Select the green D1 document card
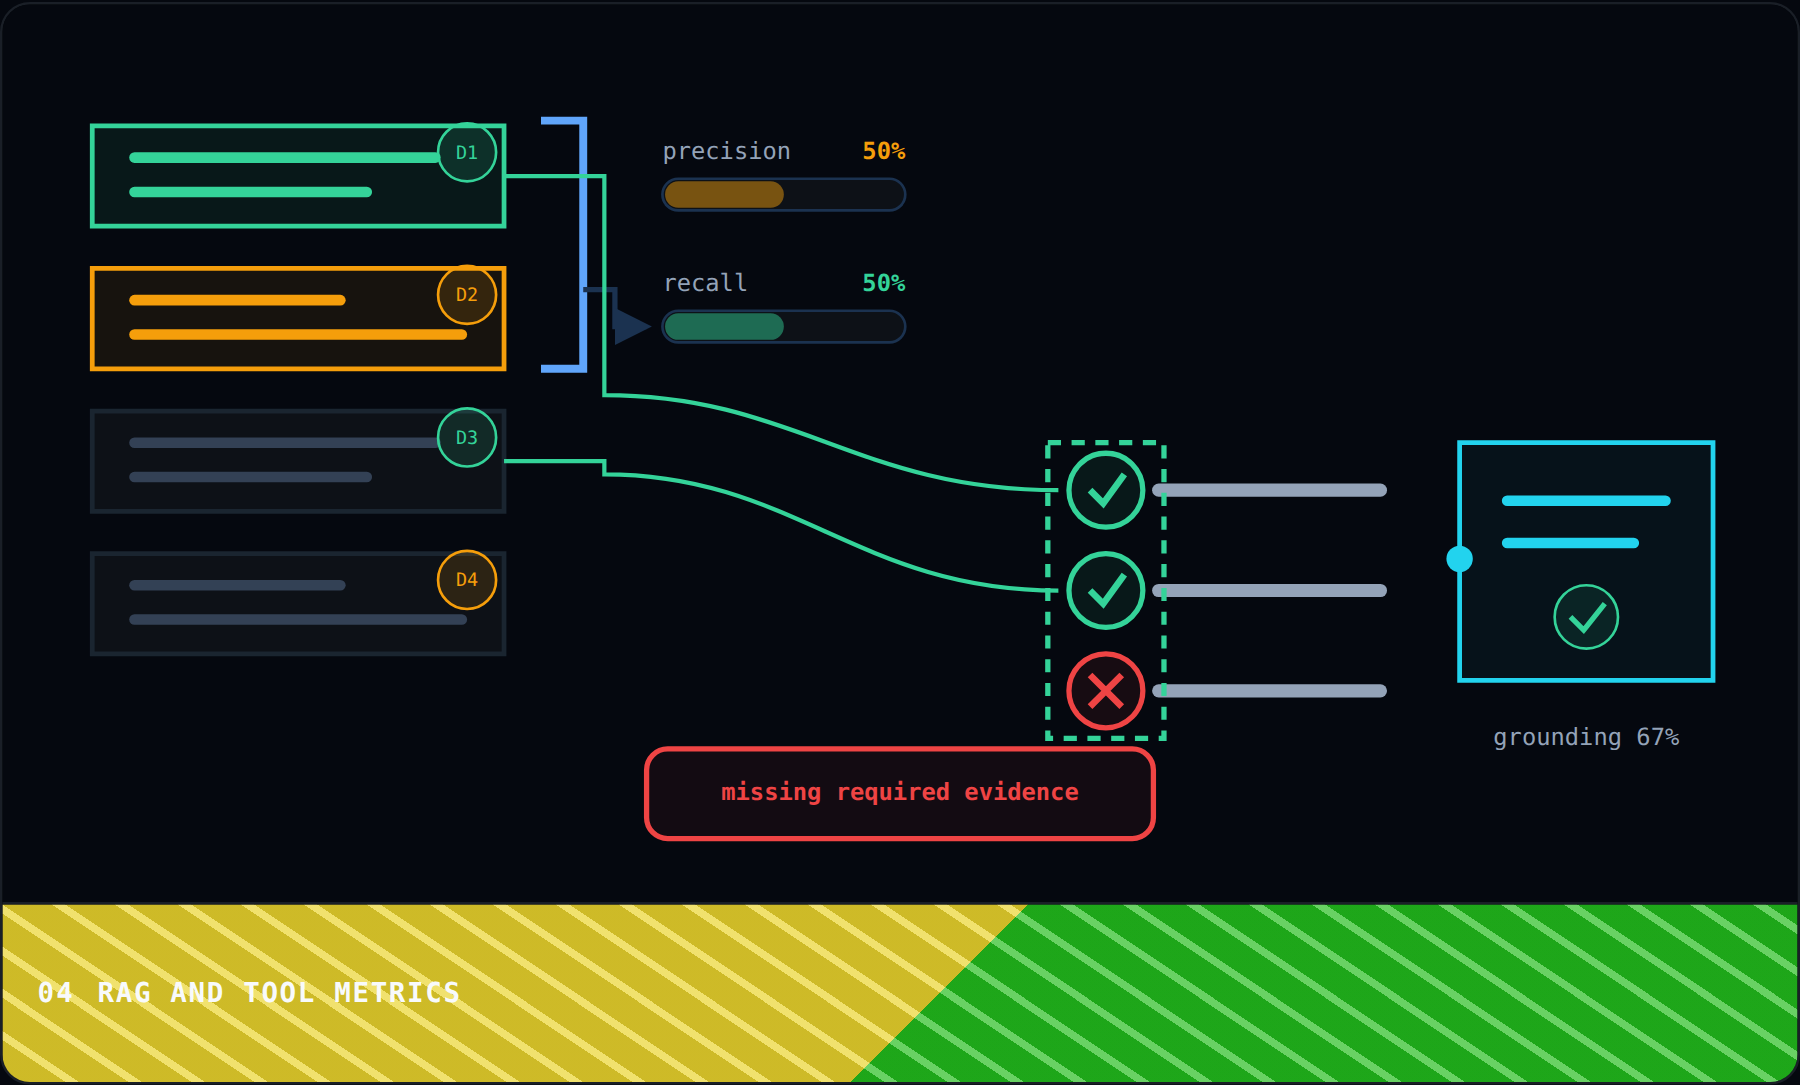This screenshot has width=1800, height=1085. pos(298,176)
